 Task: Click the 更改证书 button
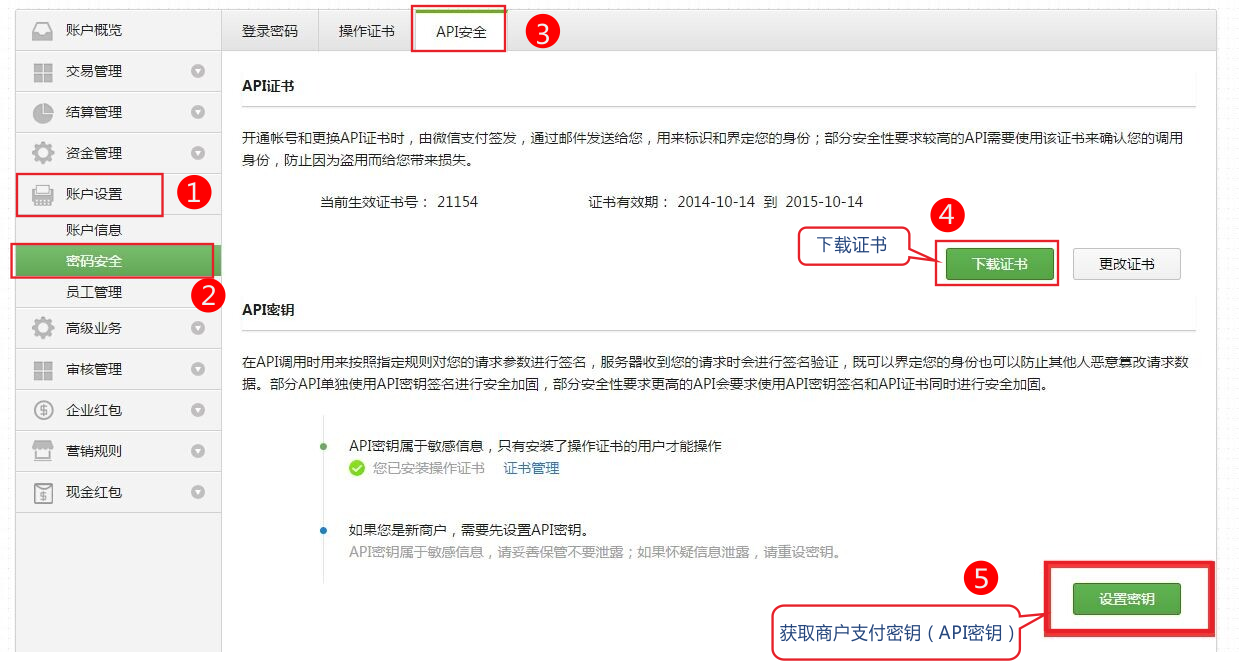tap(1126, 264)
